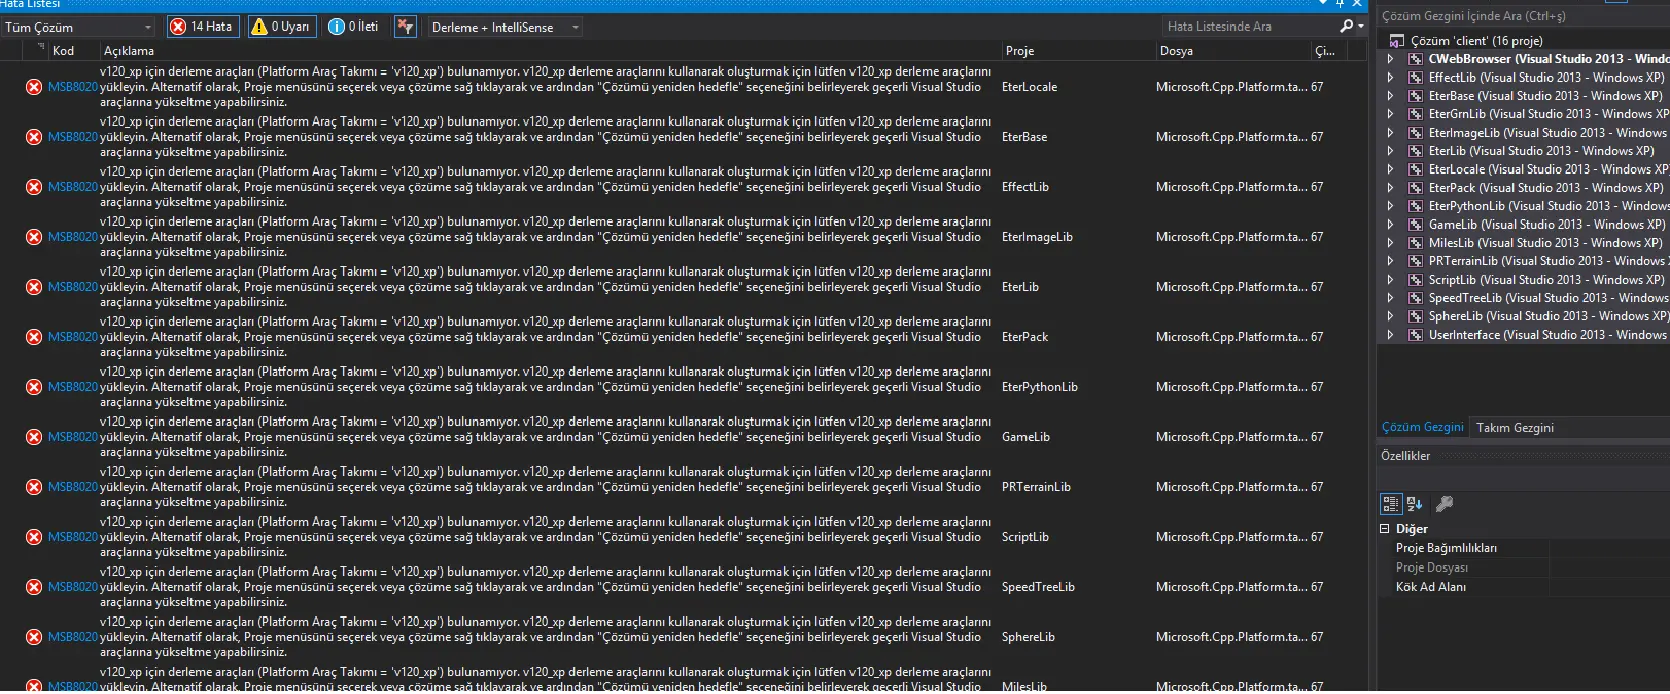Click the error icon in the EffectLib row

click(x=34, y=187)
